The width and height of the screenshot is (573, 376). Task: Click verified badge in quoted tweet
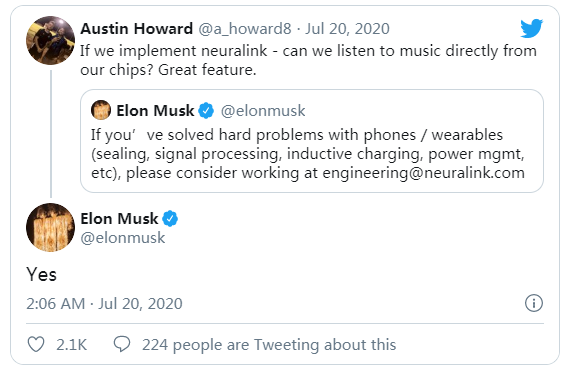[206, 111]
